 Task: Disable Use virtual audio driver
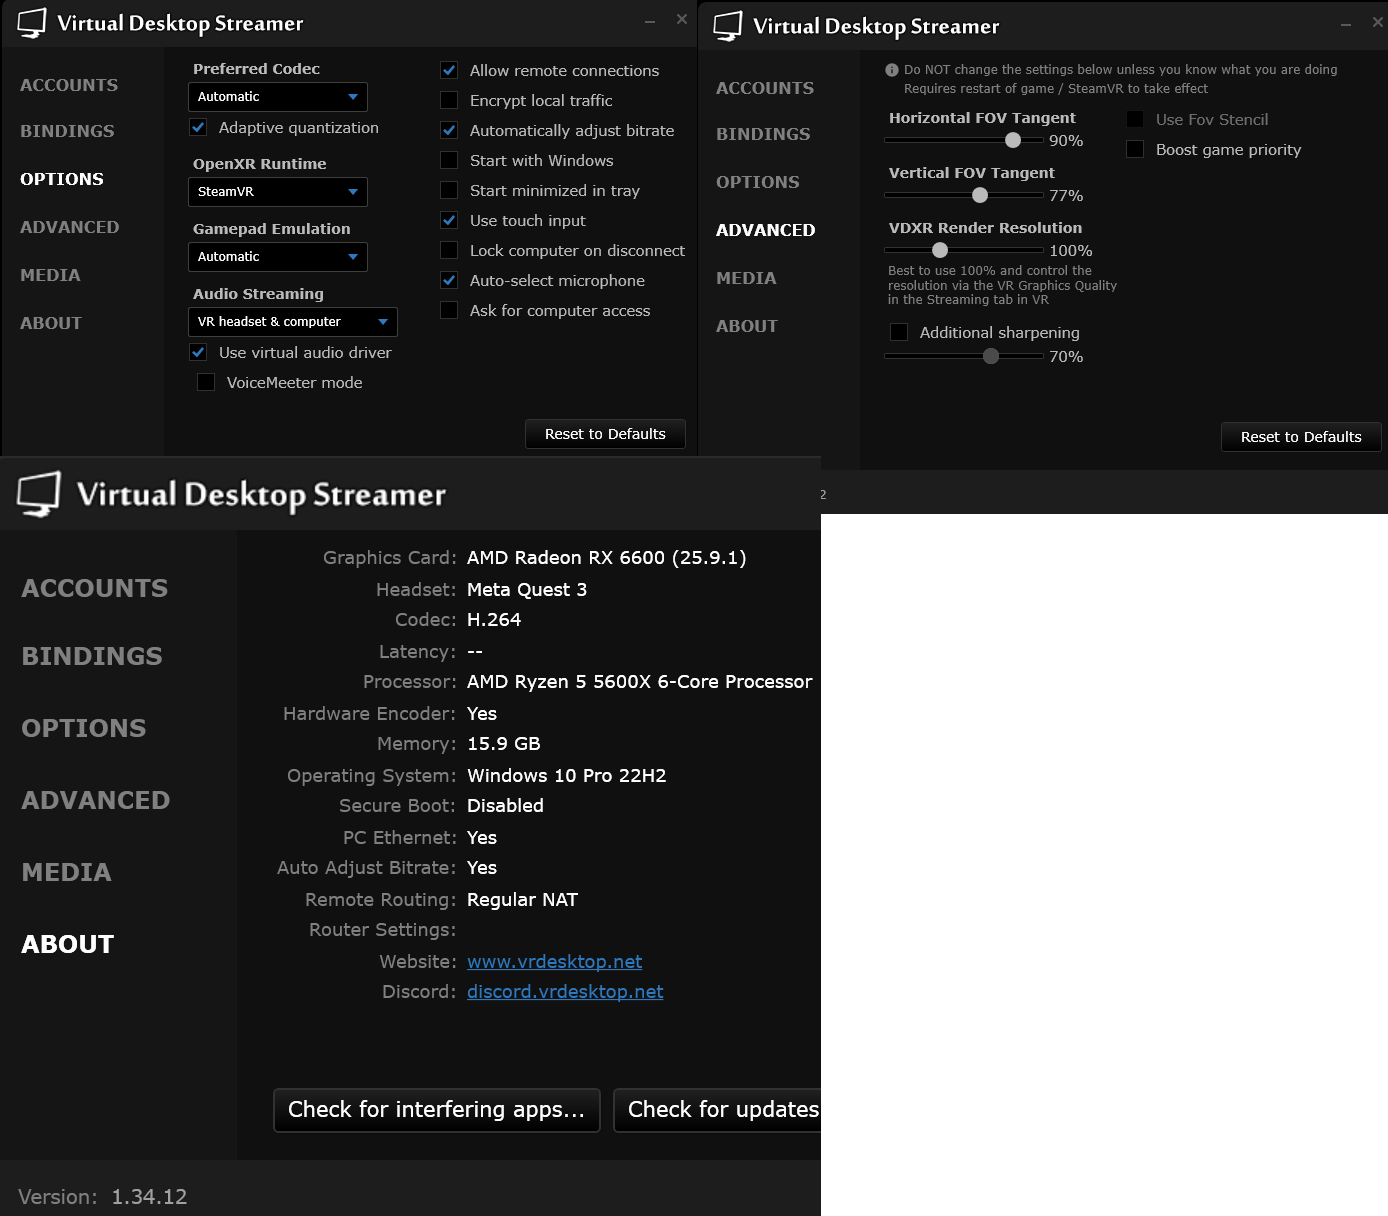[198, 353]
